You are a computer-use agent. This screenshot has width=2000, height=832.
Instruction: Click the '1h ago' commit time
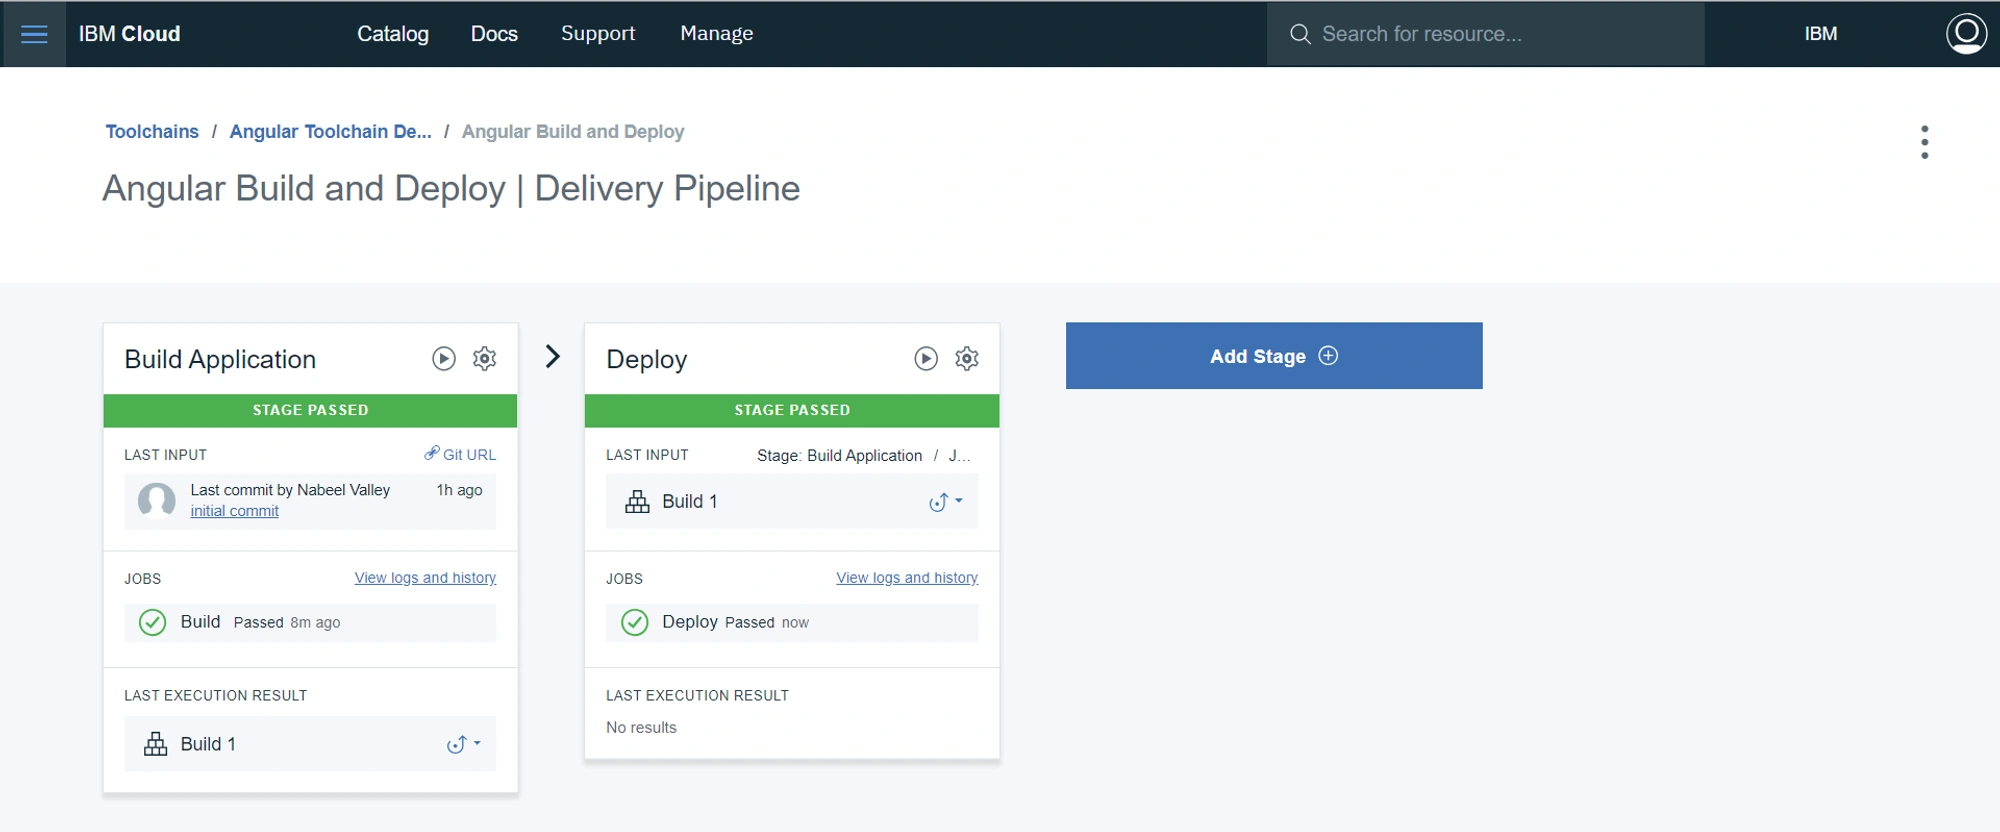coord(459,490)
